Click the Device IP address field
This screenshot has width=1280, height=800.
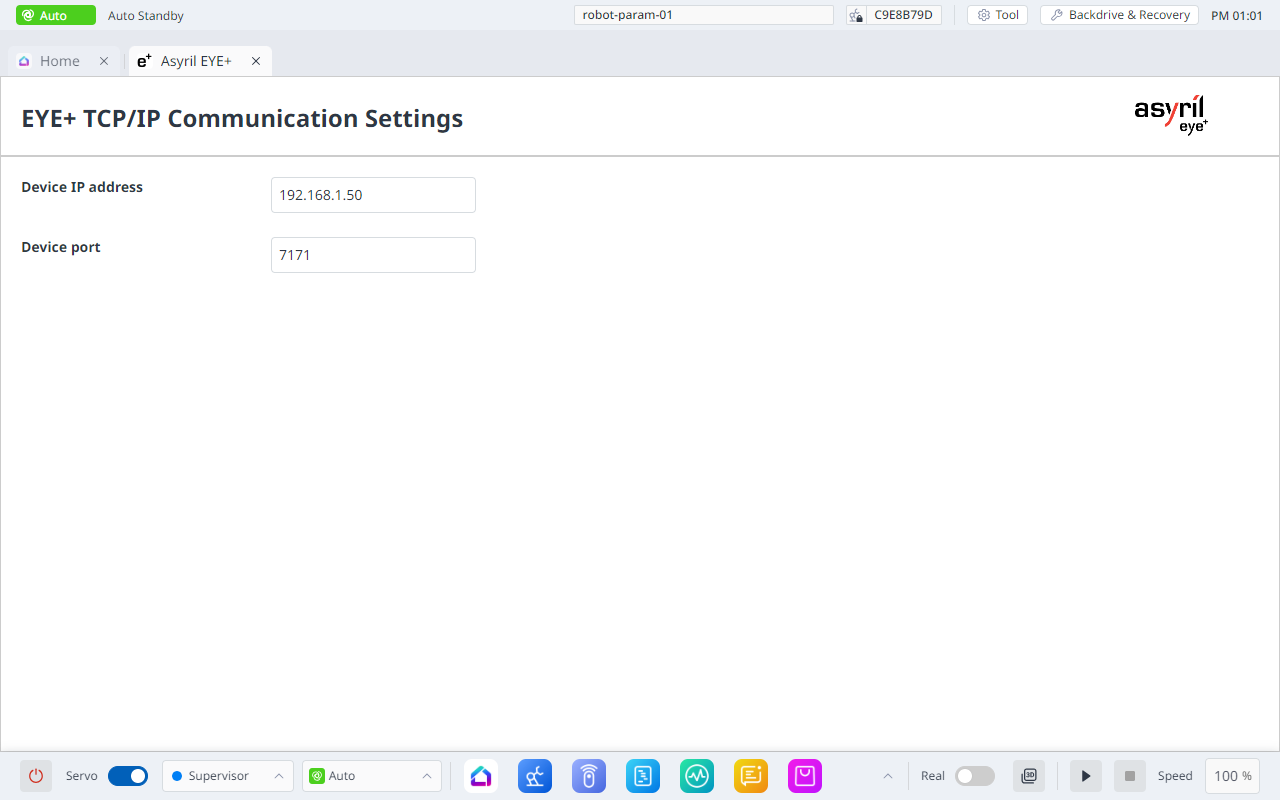point(373,195)
